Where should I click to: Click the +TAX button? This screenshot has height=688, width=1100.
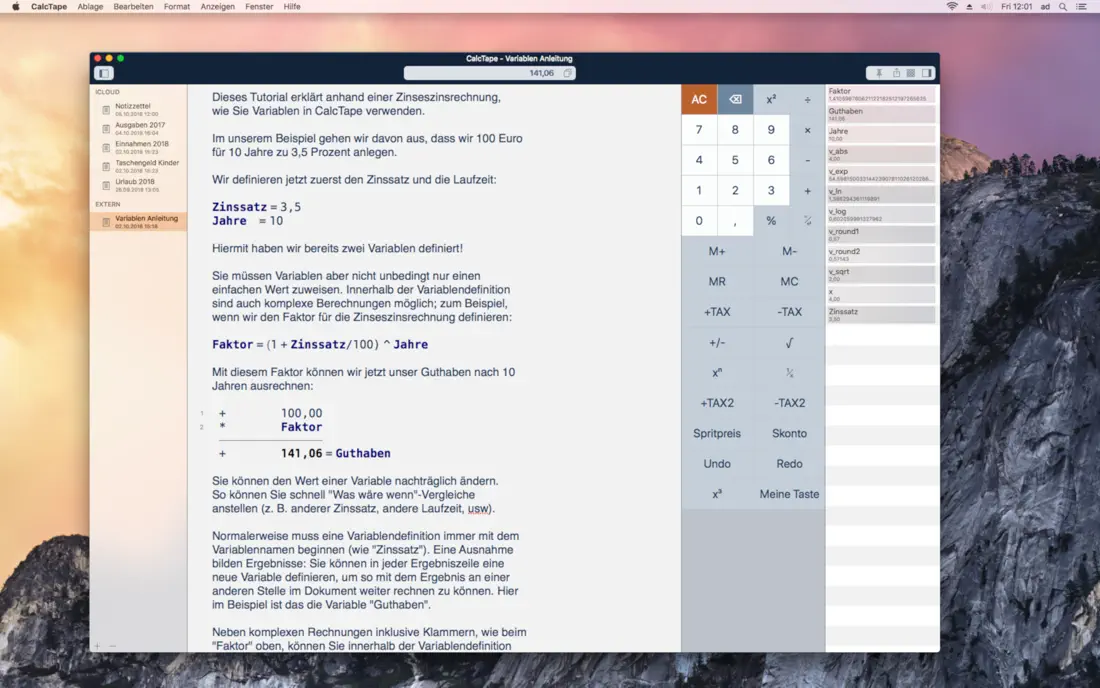pyautogui.click(x=717, y=312)
